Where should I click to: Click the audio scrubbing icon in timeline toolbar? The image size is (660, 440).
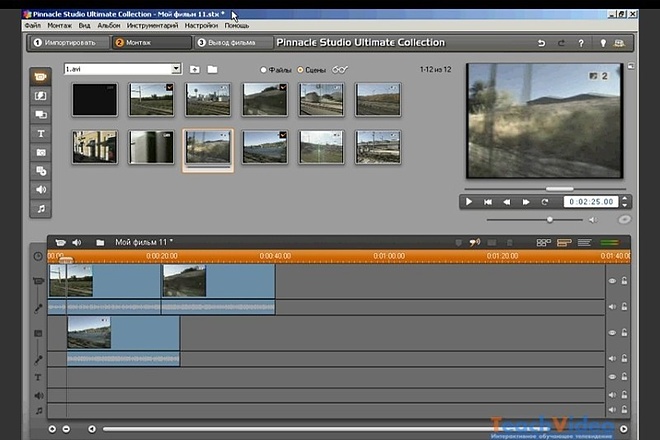point(474,243)
